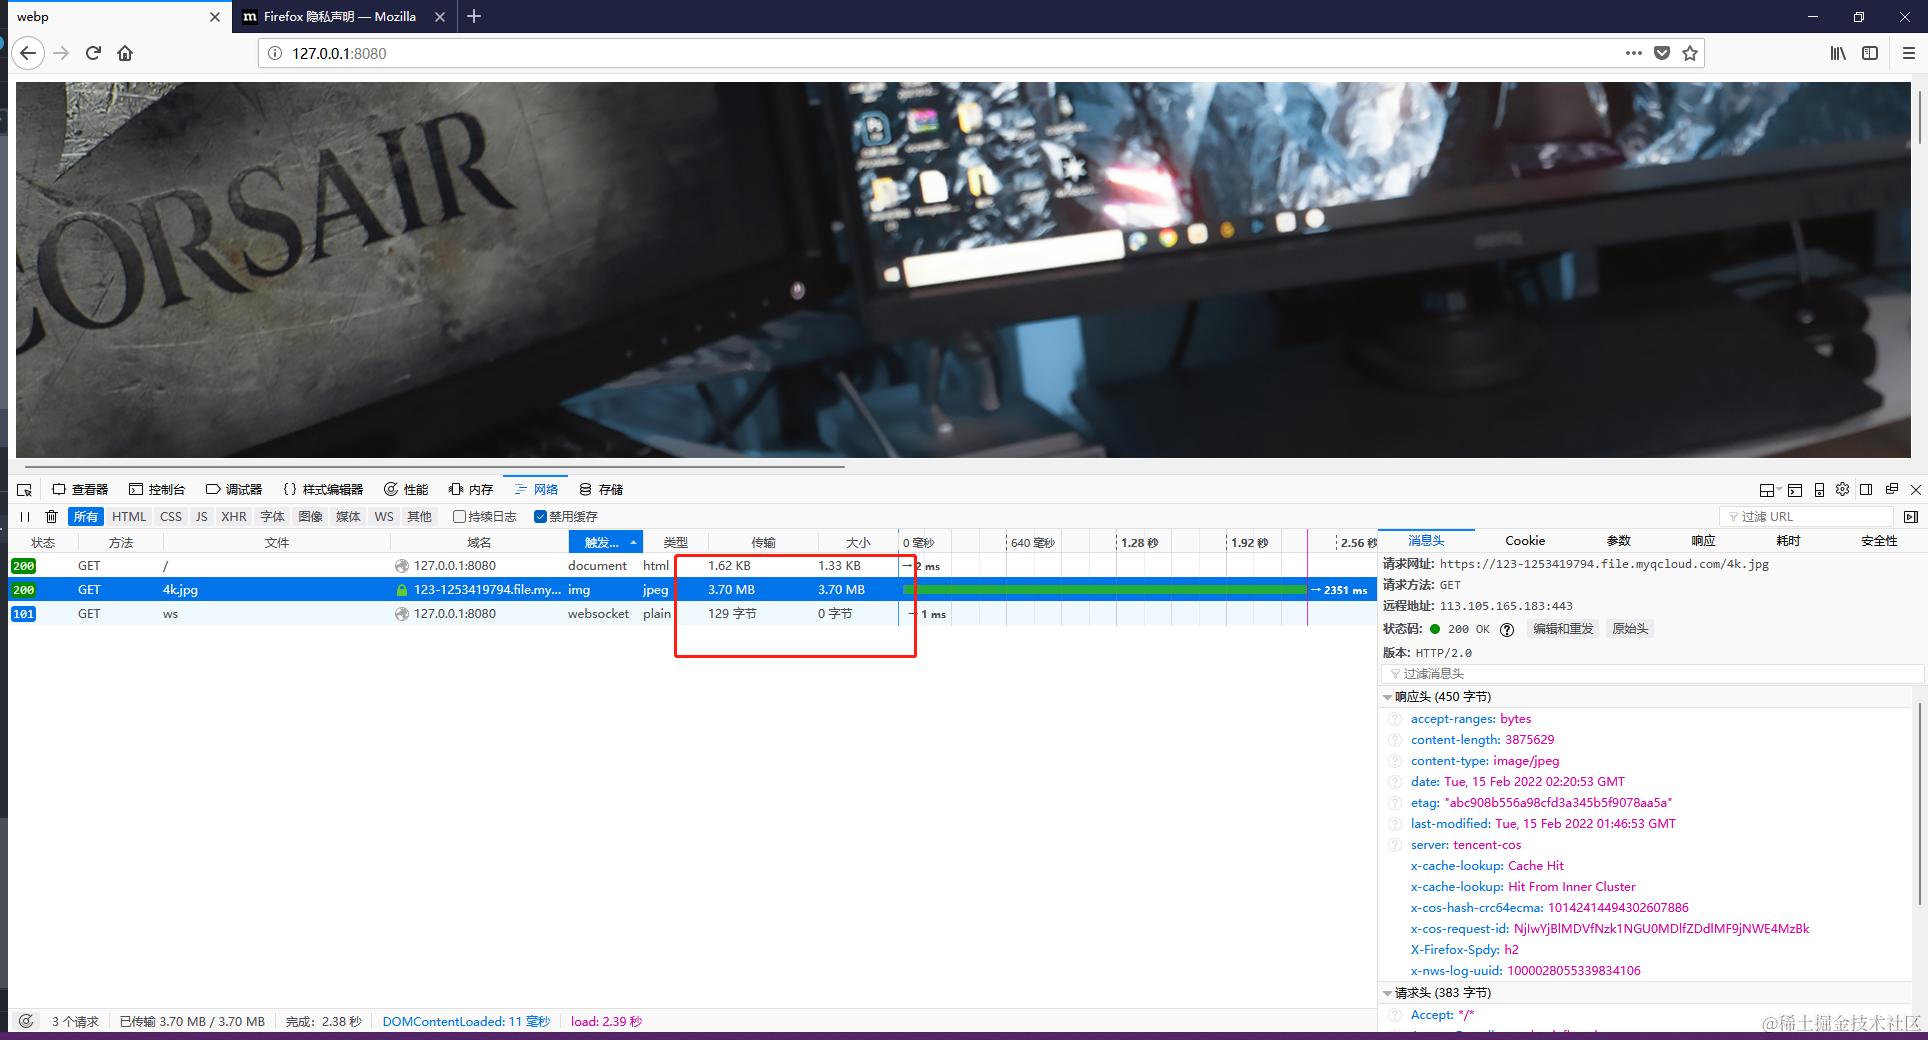The height and width of the screenshot is (1040, 1928).
Task: Collapse the request headers section
Action: (x=1387, y=993)
